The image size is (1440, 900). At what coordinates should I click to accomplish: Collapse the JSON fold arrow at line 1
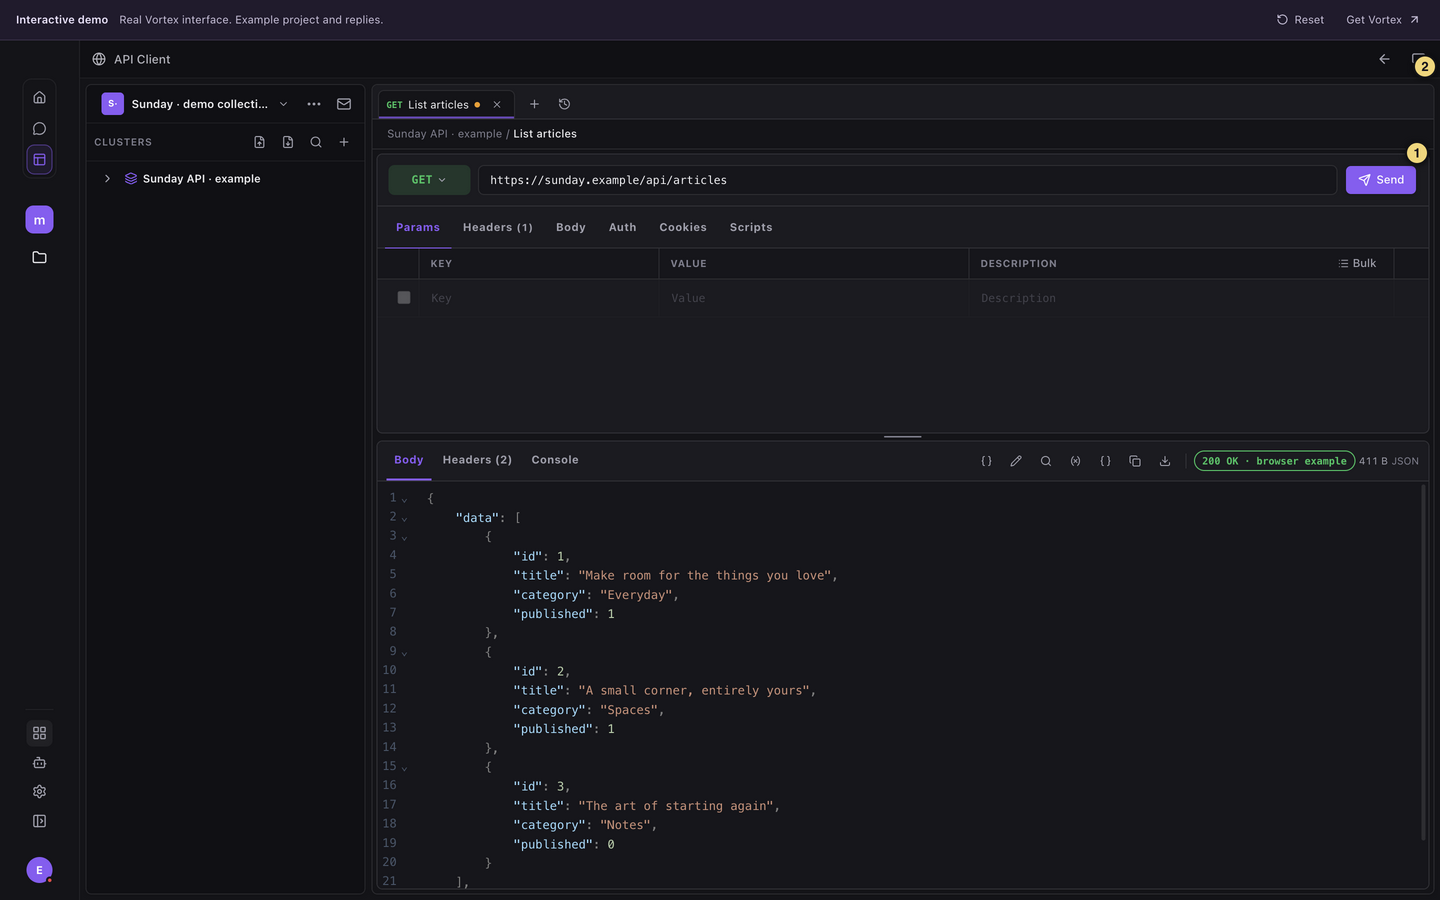pos(404,499)
